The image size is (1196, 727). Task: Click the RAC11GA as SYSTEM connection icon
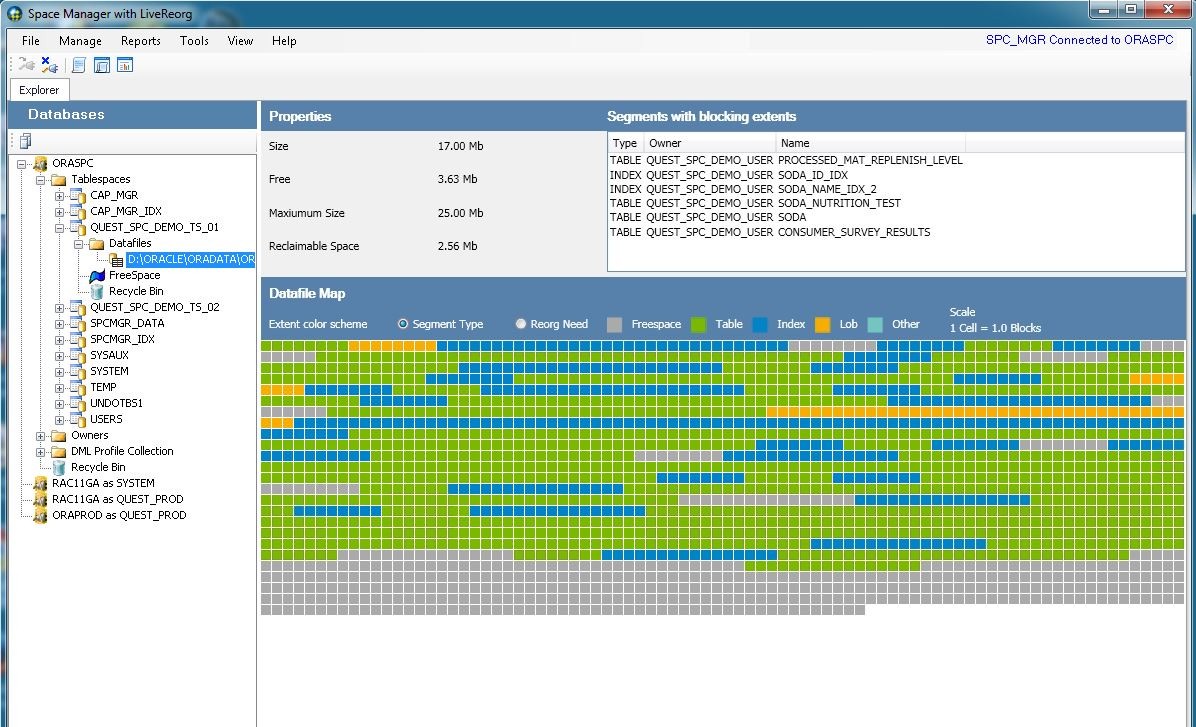click(x=40, y=483)
